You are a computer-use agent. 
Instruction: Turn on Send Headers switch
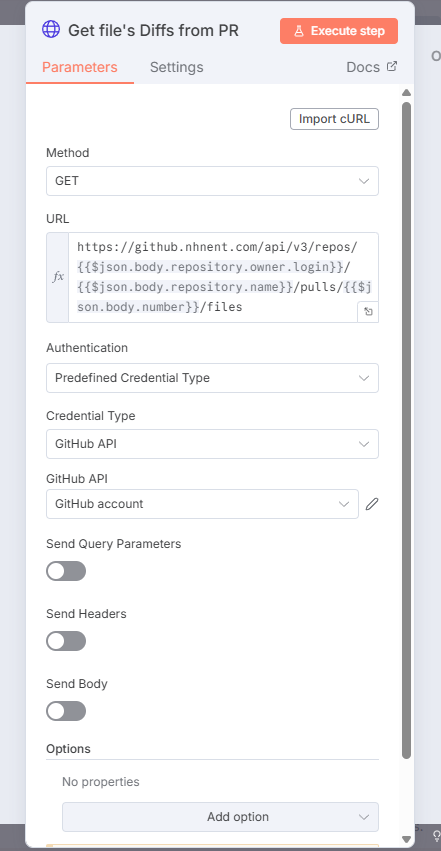pos(66,641)
